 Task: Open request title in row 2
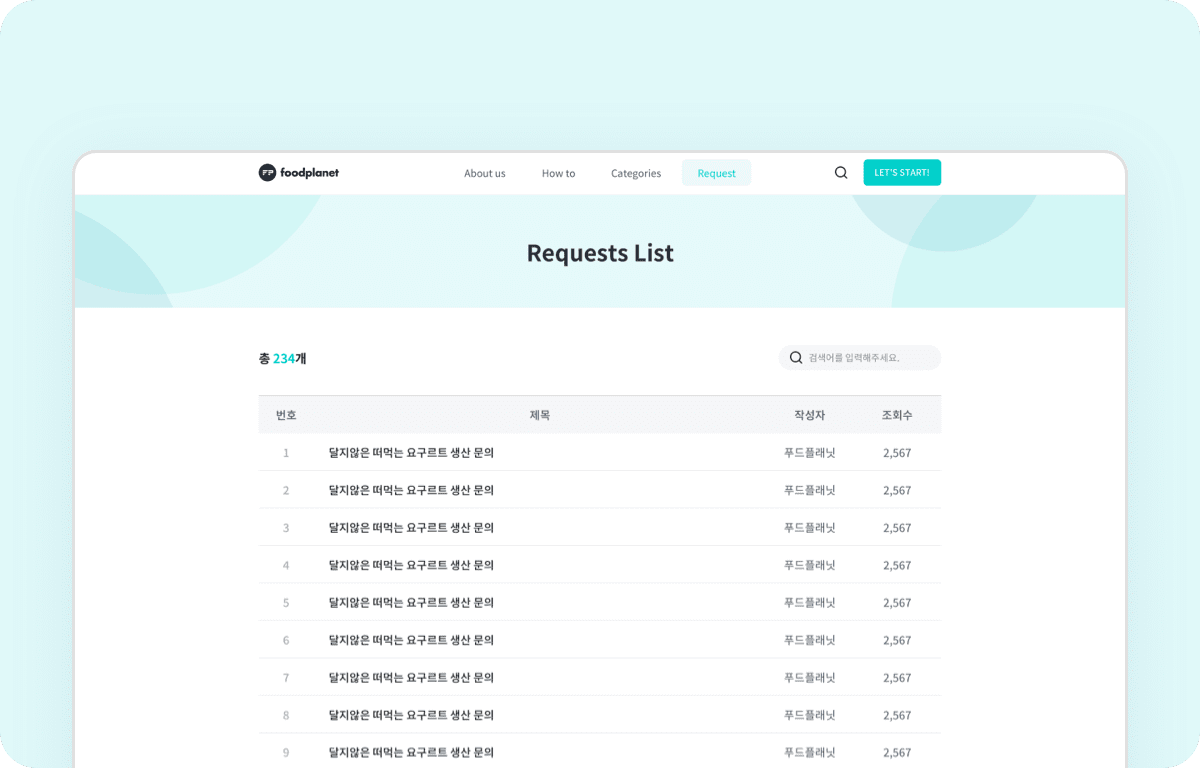point(411,490)
